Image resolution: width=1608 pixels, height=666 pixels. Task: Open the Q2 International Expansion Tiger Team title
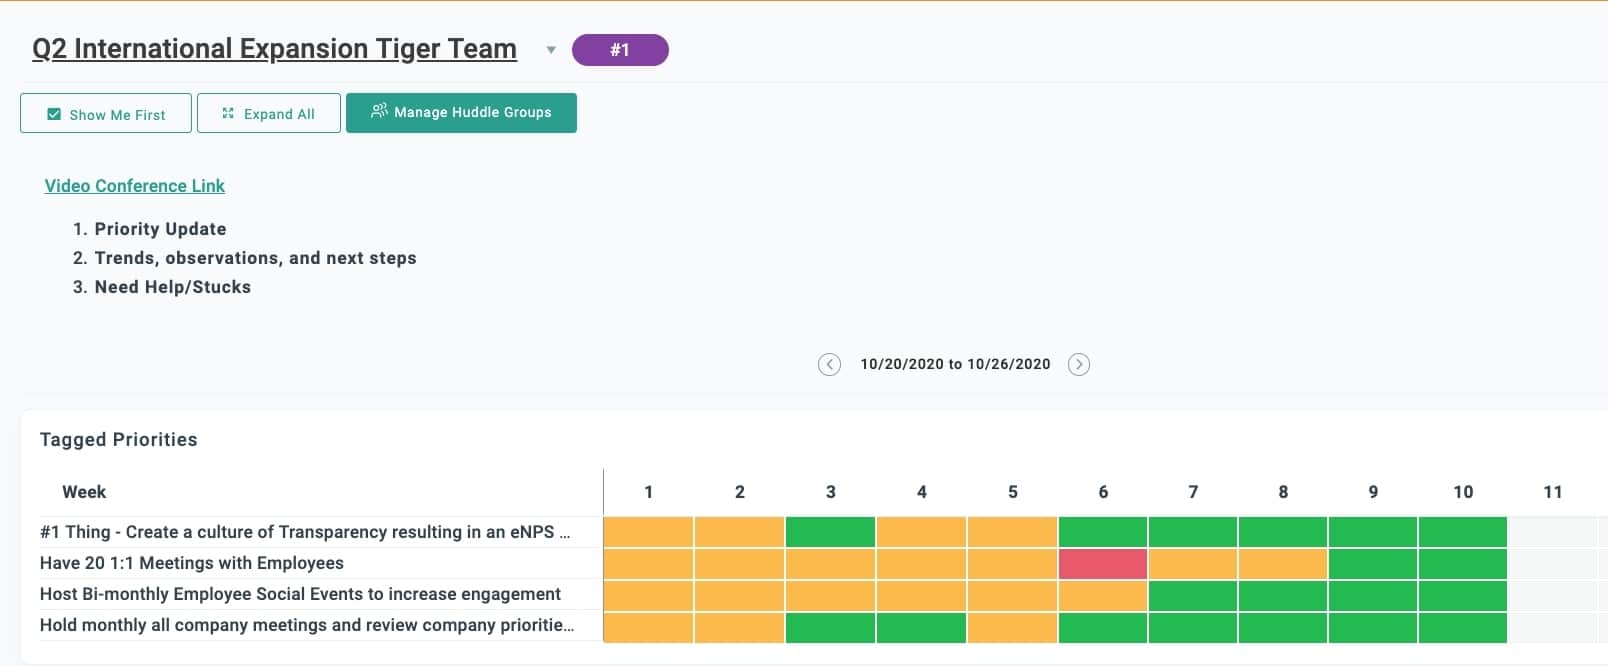[274, 49]
